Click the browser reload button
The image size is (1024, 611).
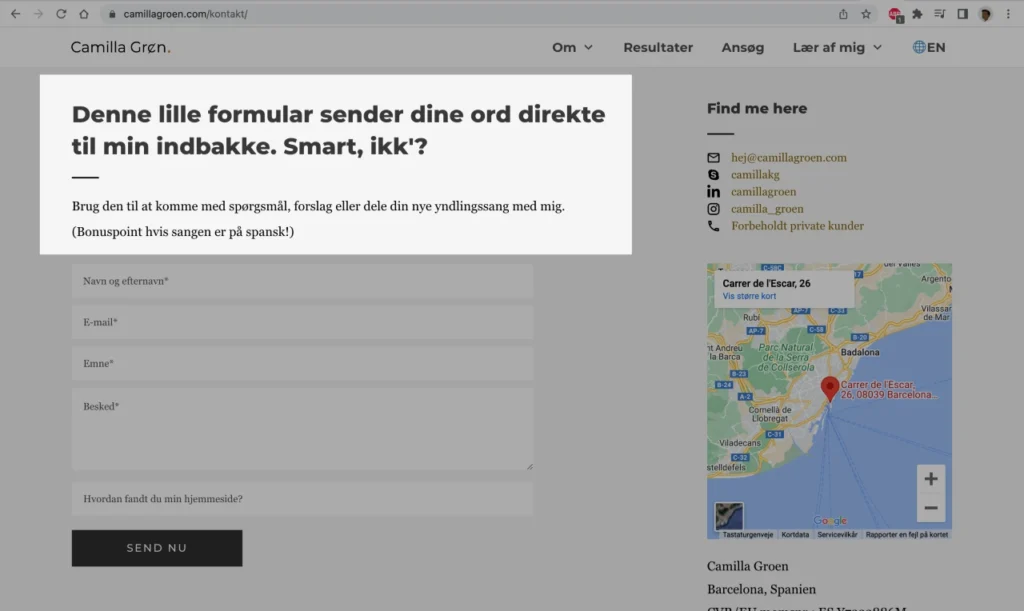61,14
